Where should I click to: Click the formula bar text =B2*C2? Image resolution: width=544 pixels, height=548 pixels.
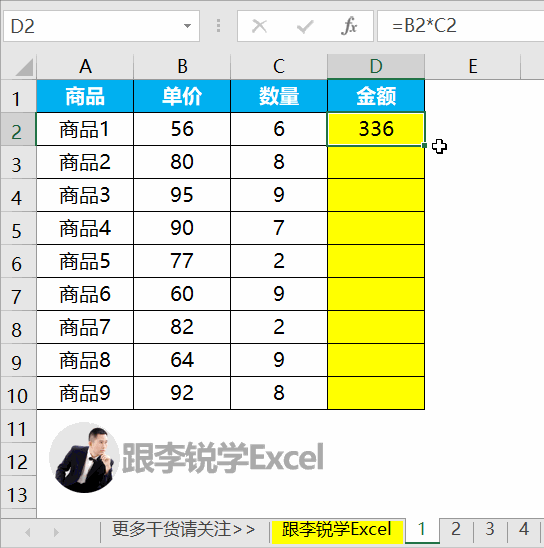coord(424,26)
